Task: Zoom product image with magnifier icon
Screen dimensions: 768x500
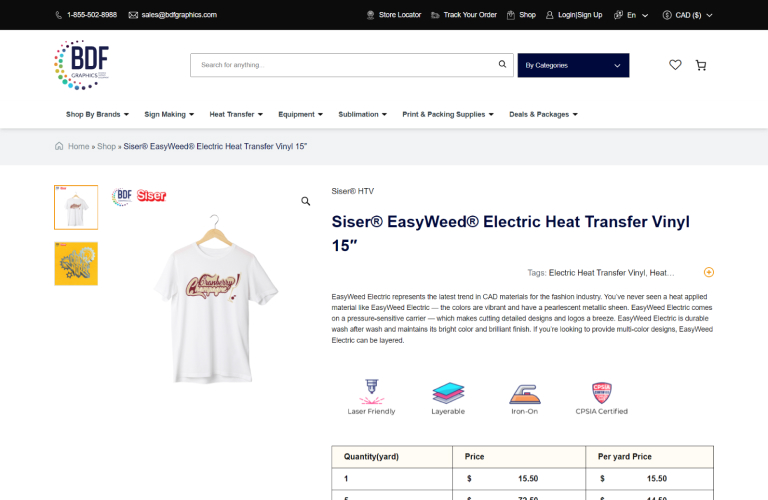Action: pyautogui.click(x=306, y=201)
